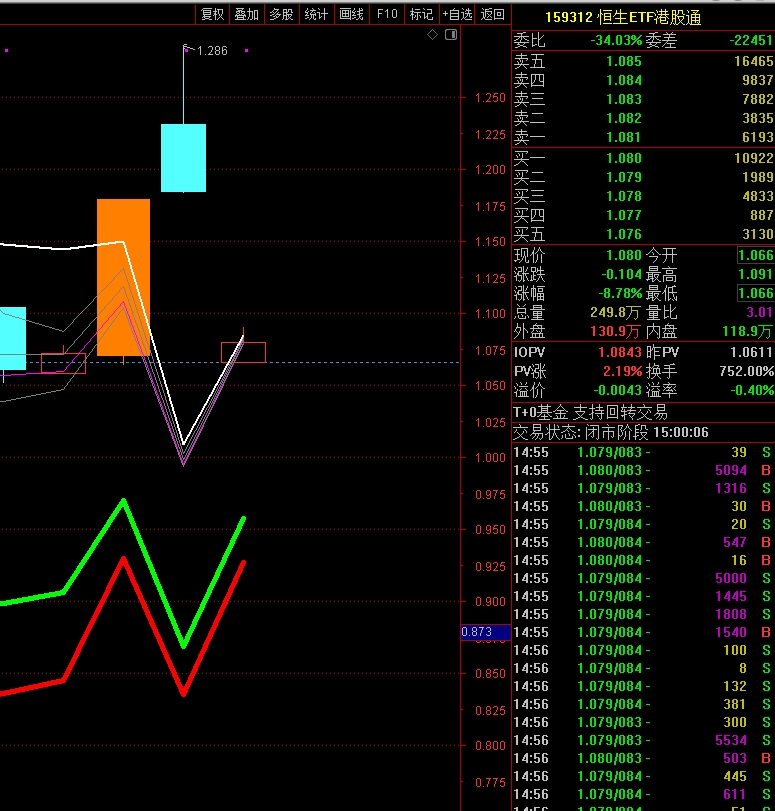Add stock via +自选 button
Image resolution: width=775 pixels, height=811 pixels.
(x=457, y=14)
